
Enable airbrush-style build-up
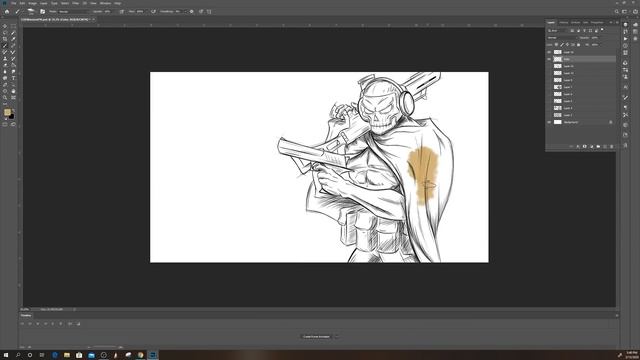[x=153, y=11]
